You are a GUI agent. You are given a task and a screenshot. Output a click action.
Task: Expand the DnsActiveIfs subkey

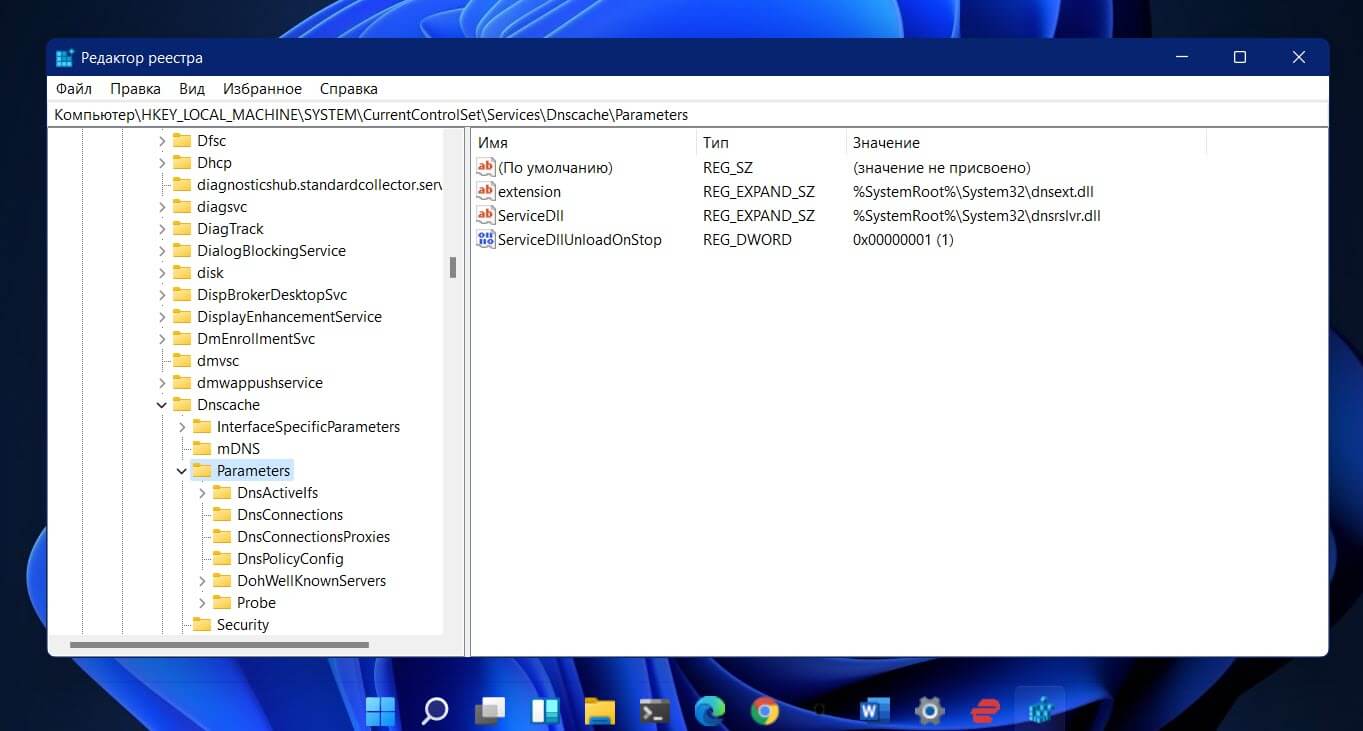pos(202,493)
